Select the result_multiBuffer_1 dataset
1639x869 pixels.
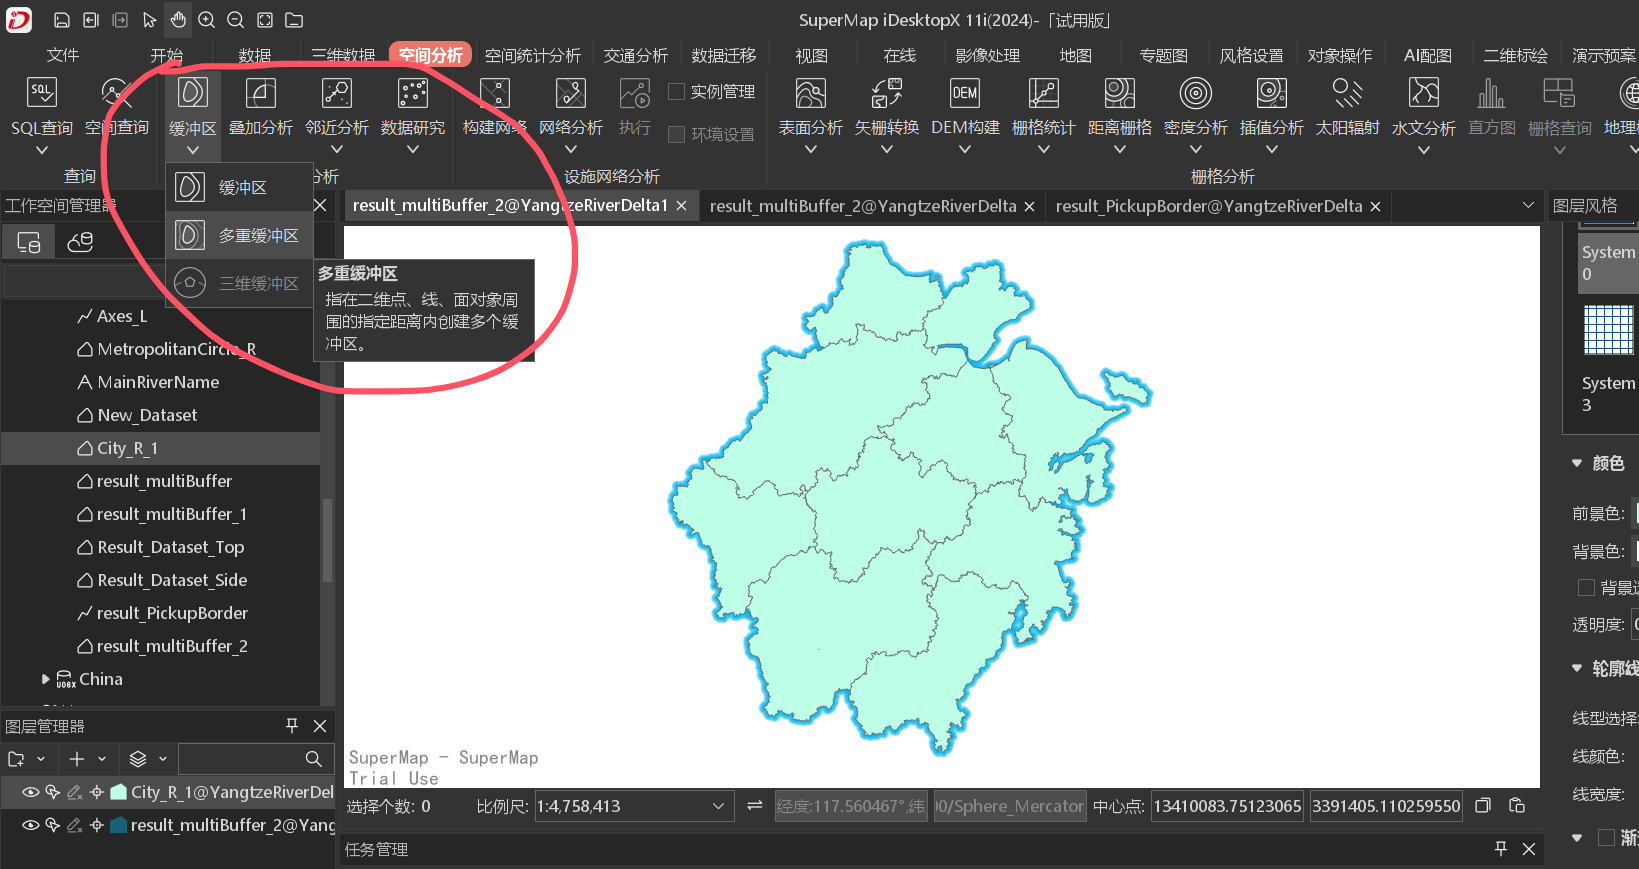point(172,514)
